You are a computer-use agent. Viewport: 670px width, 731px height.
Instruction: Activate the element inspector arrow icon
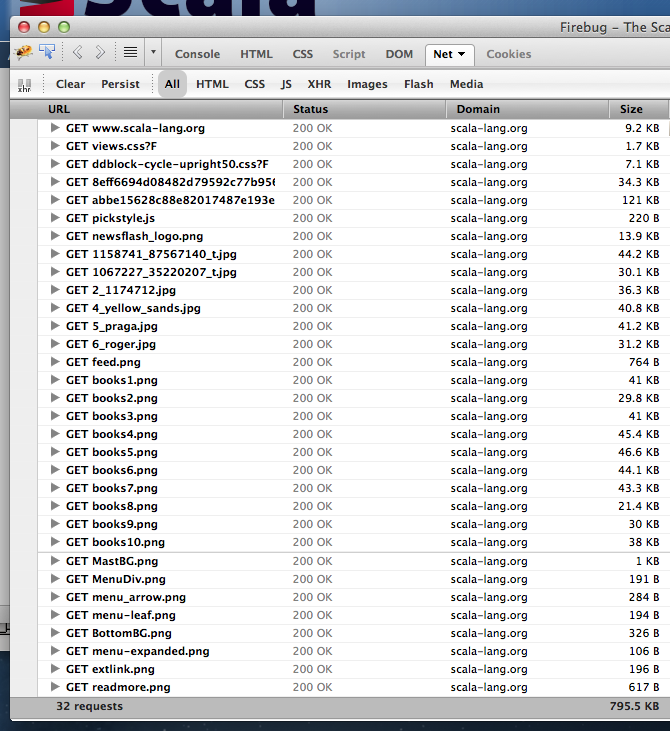(x=47, y=52)
